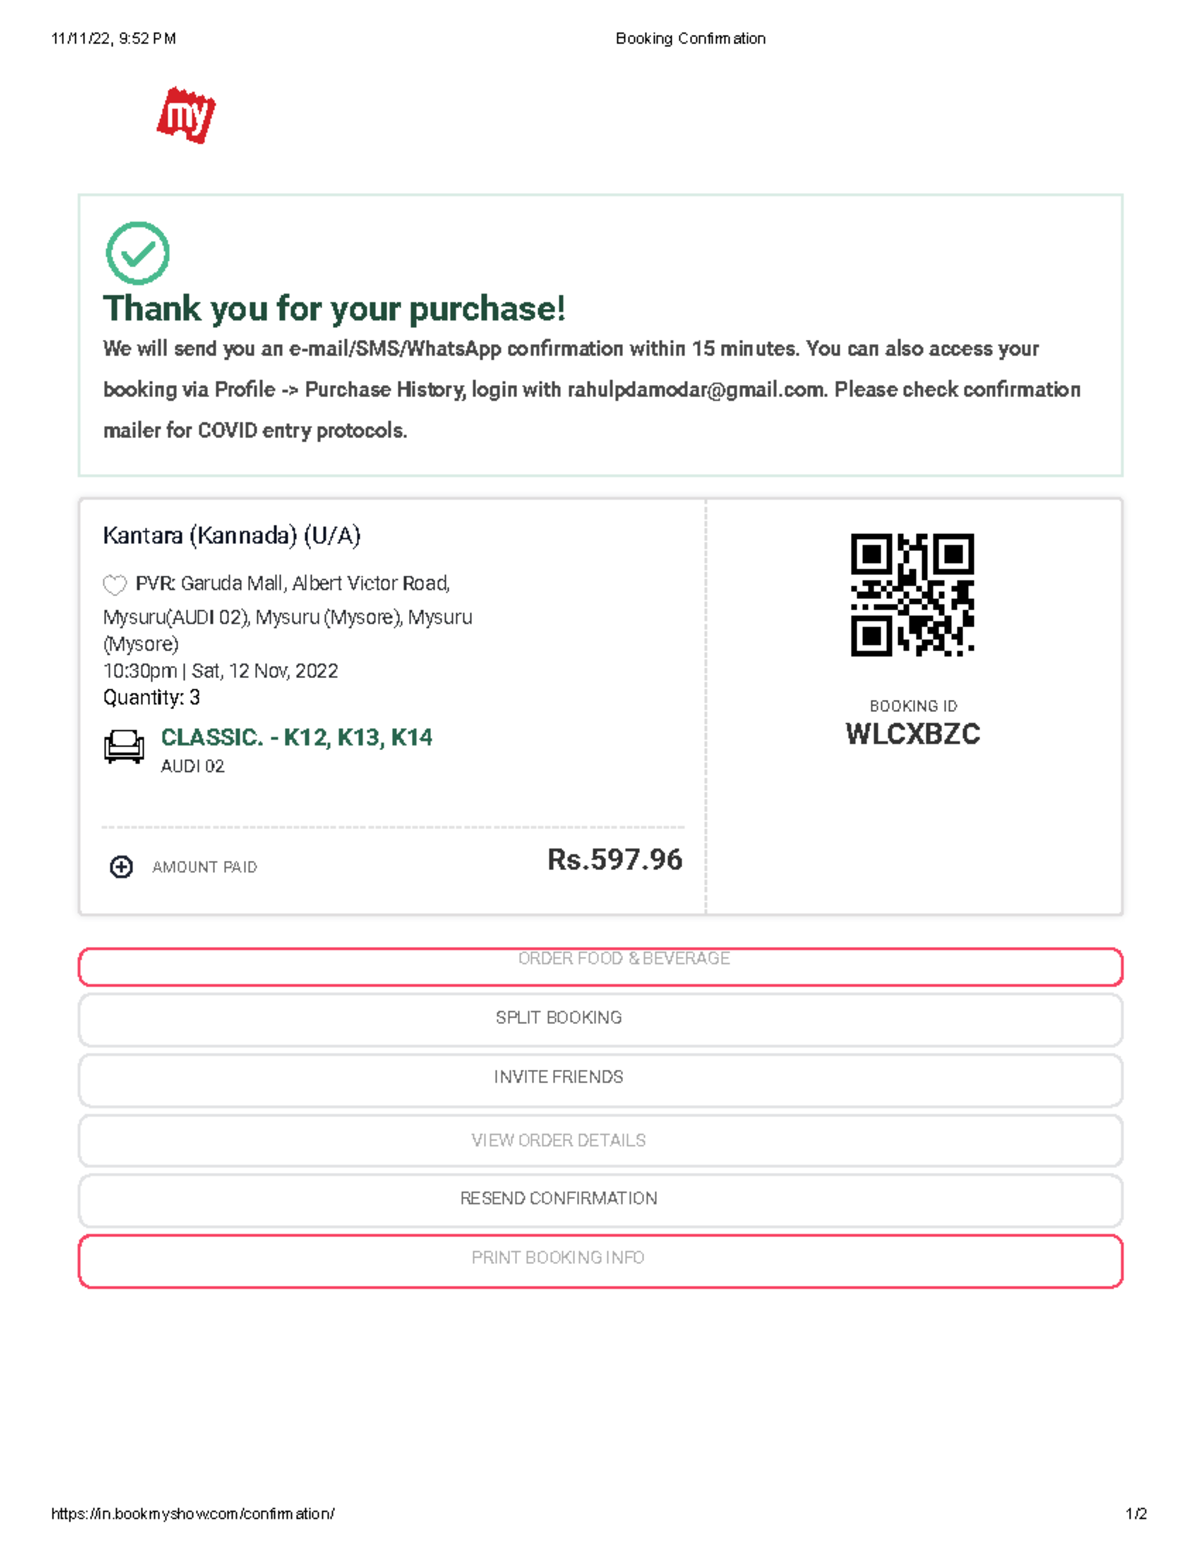Screen dimensions: 1200x1553
Task: Select Print Booking Info
Action: coord(600,1258)
